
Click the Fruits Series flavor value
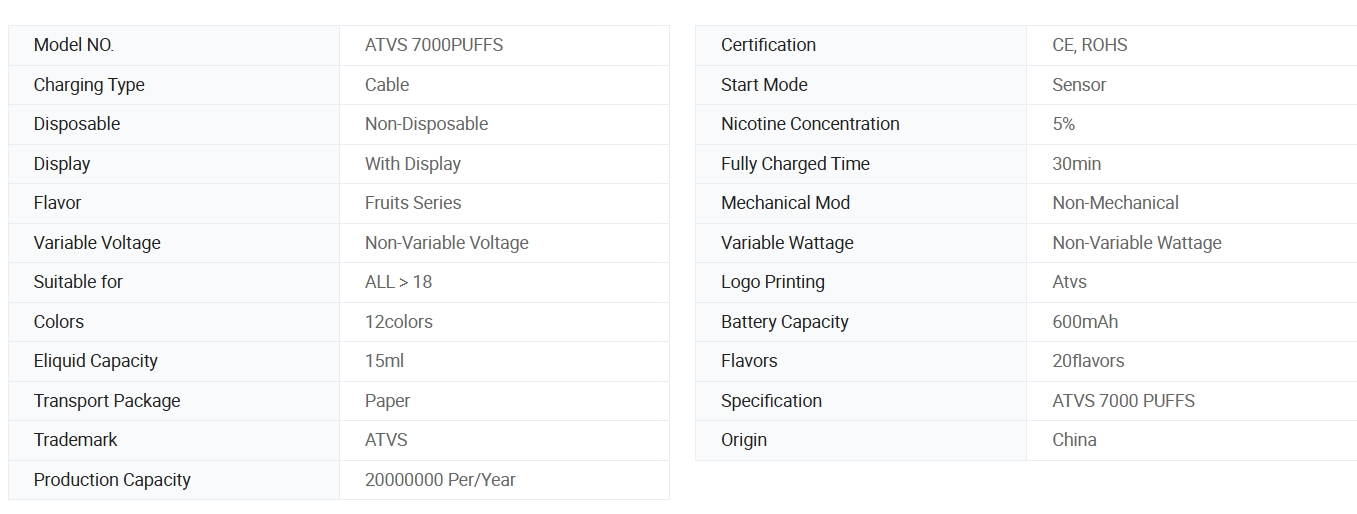413,203
